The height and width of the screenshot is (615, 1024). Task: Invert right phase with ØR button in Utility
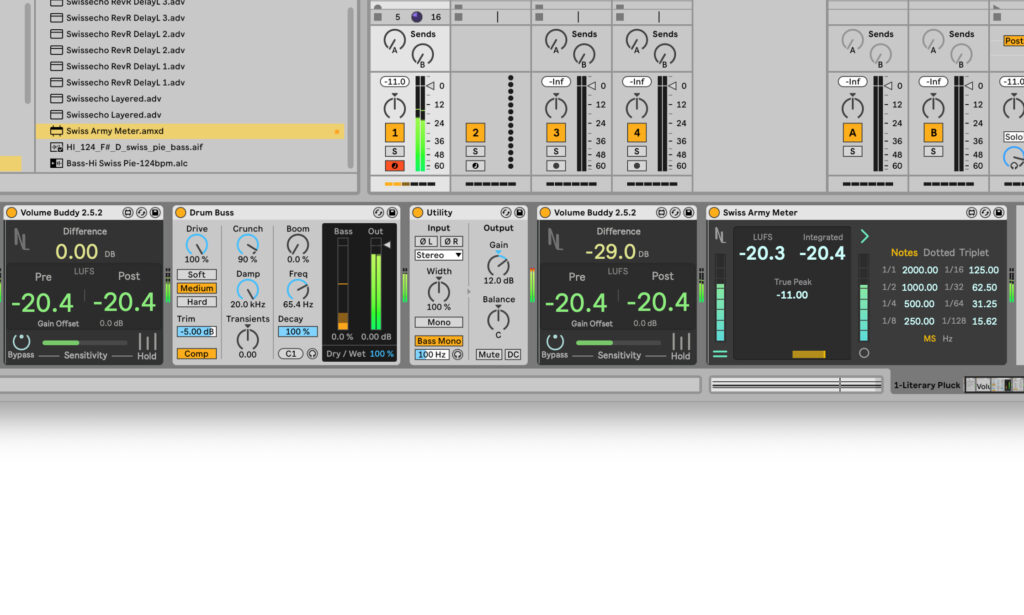(451, 242)
